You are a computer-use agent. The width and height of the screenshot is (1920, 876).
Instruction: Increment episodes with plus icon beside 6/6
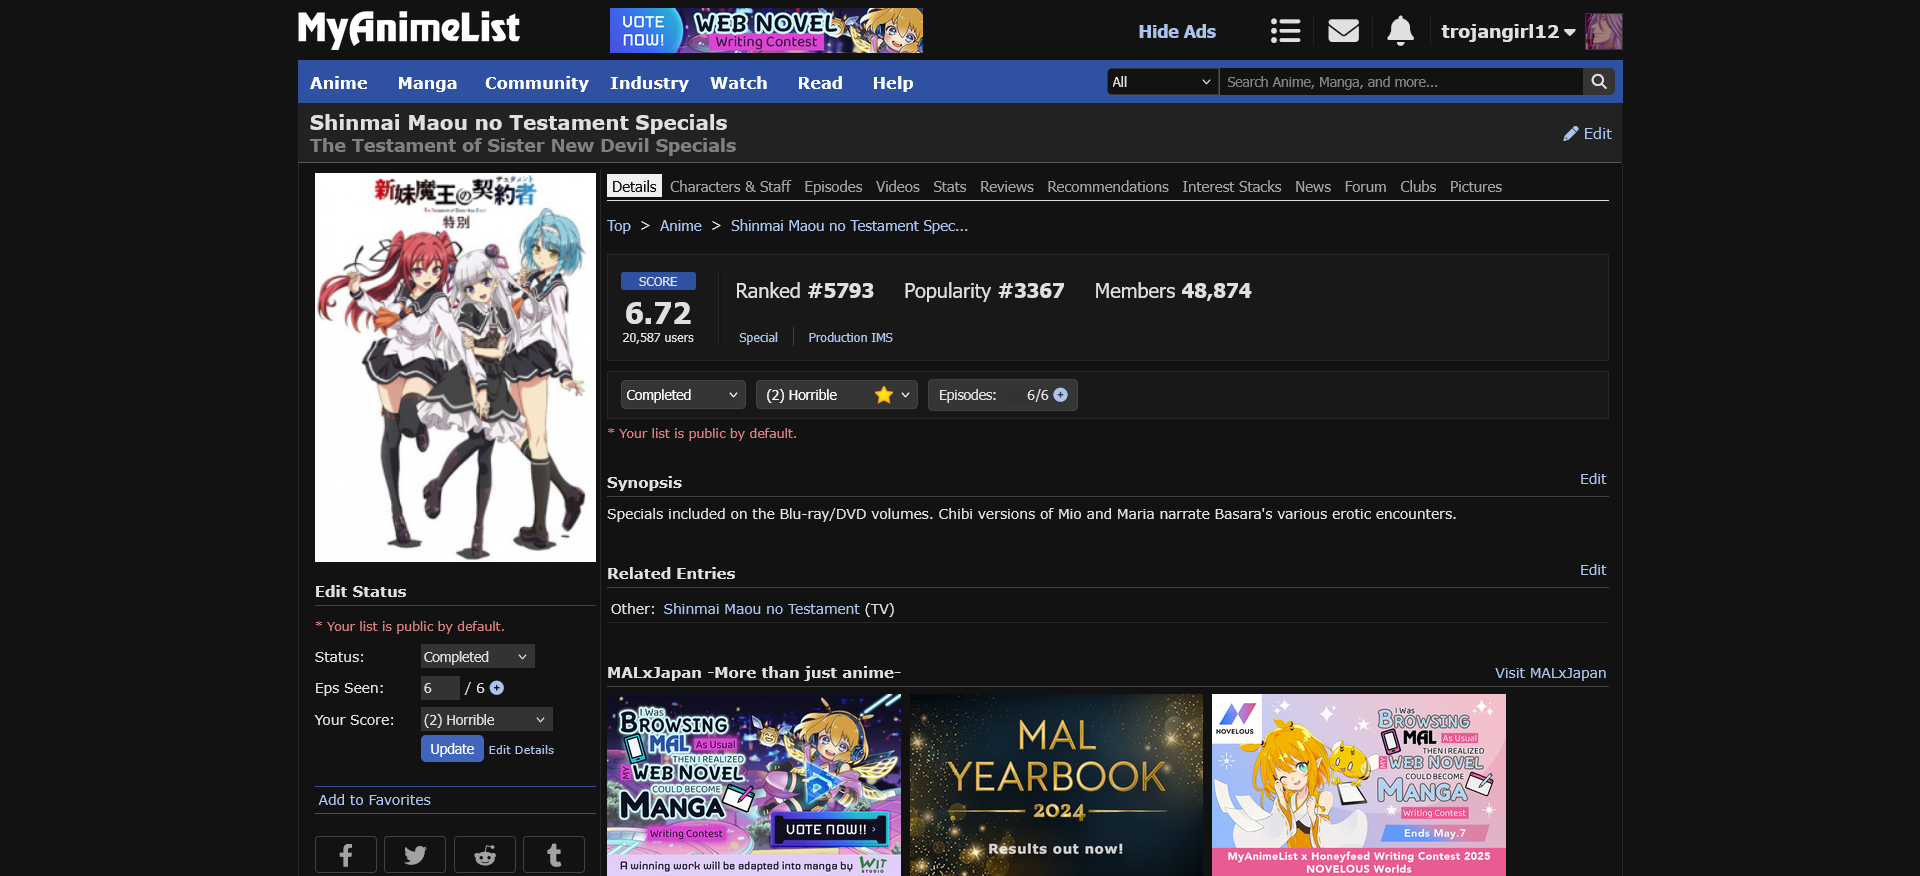tap(1061, 395)
